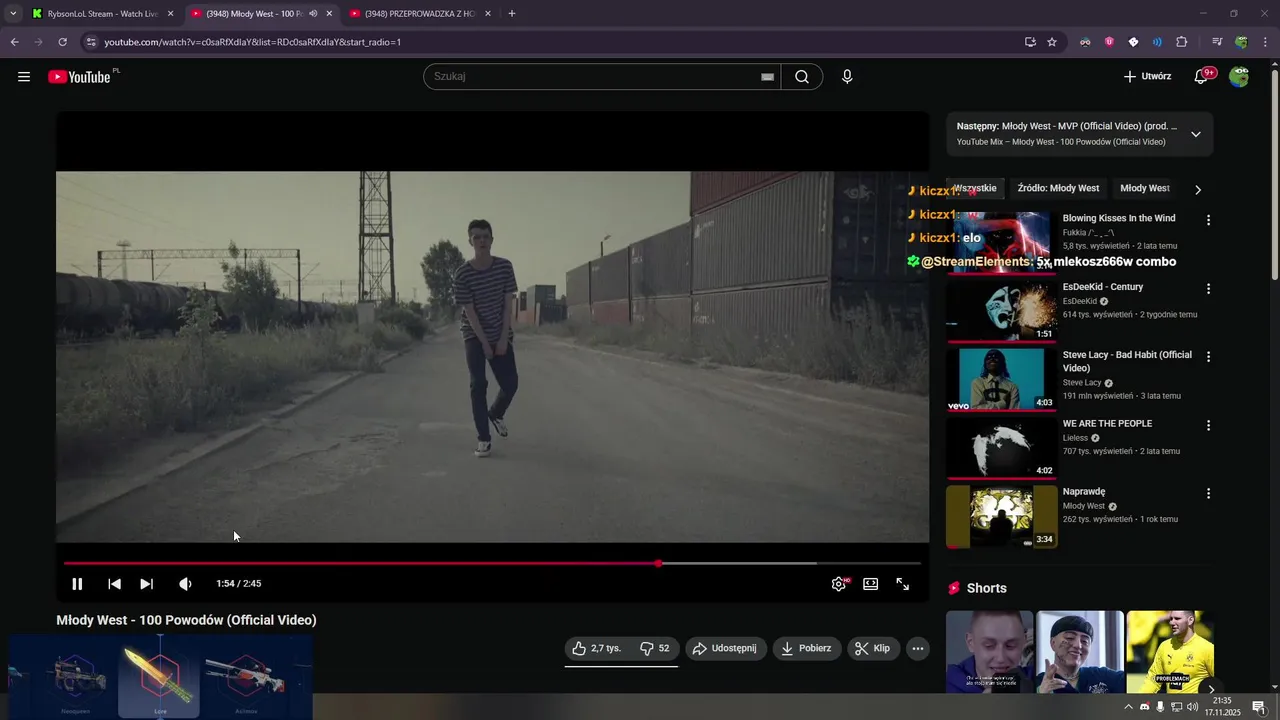Show more filter chips with the arrow
The width and height of the screenshot is (1280, 720).
[x=1198, y=189]
